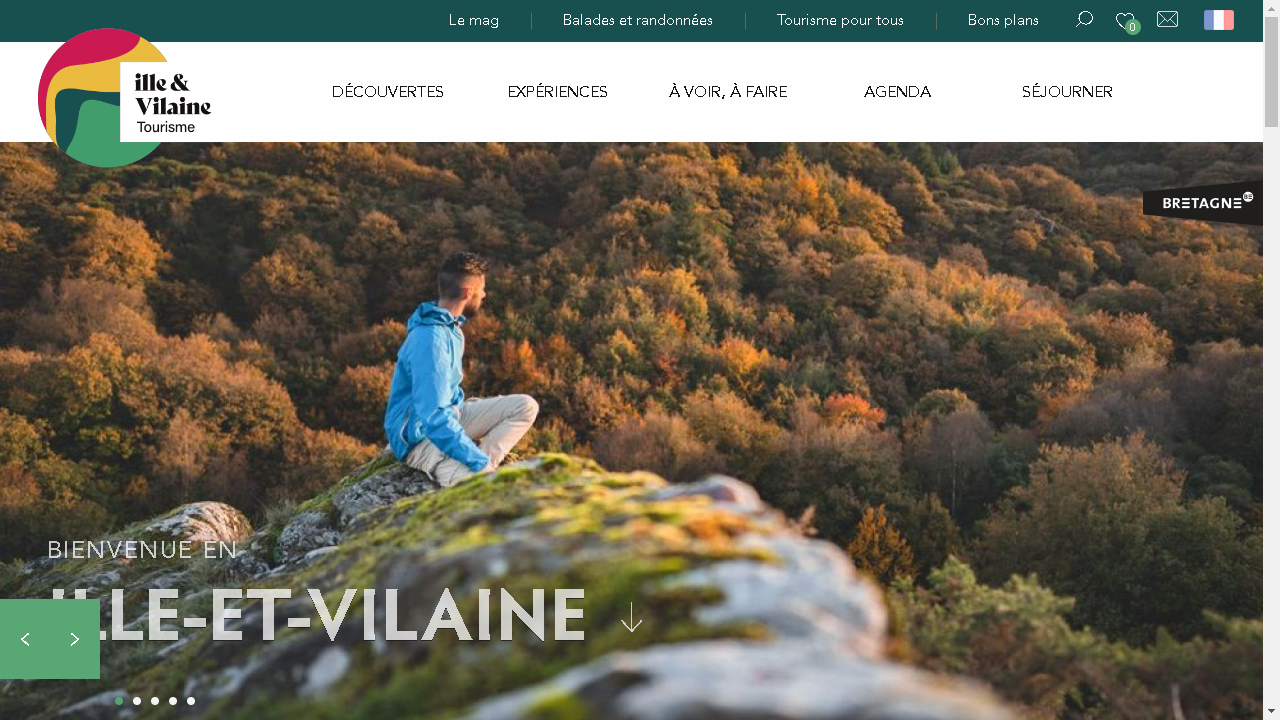
Task: Click the envelope contact icon
Action: pyautogui.click(x=1167, y=19)
